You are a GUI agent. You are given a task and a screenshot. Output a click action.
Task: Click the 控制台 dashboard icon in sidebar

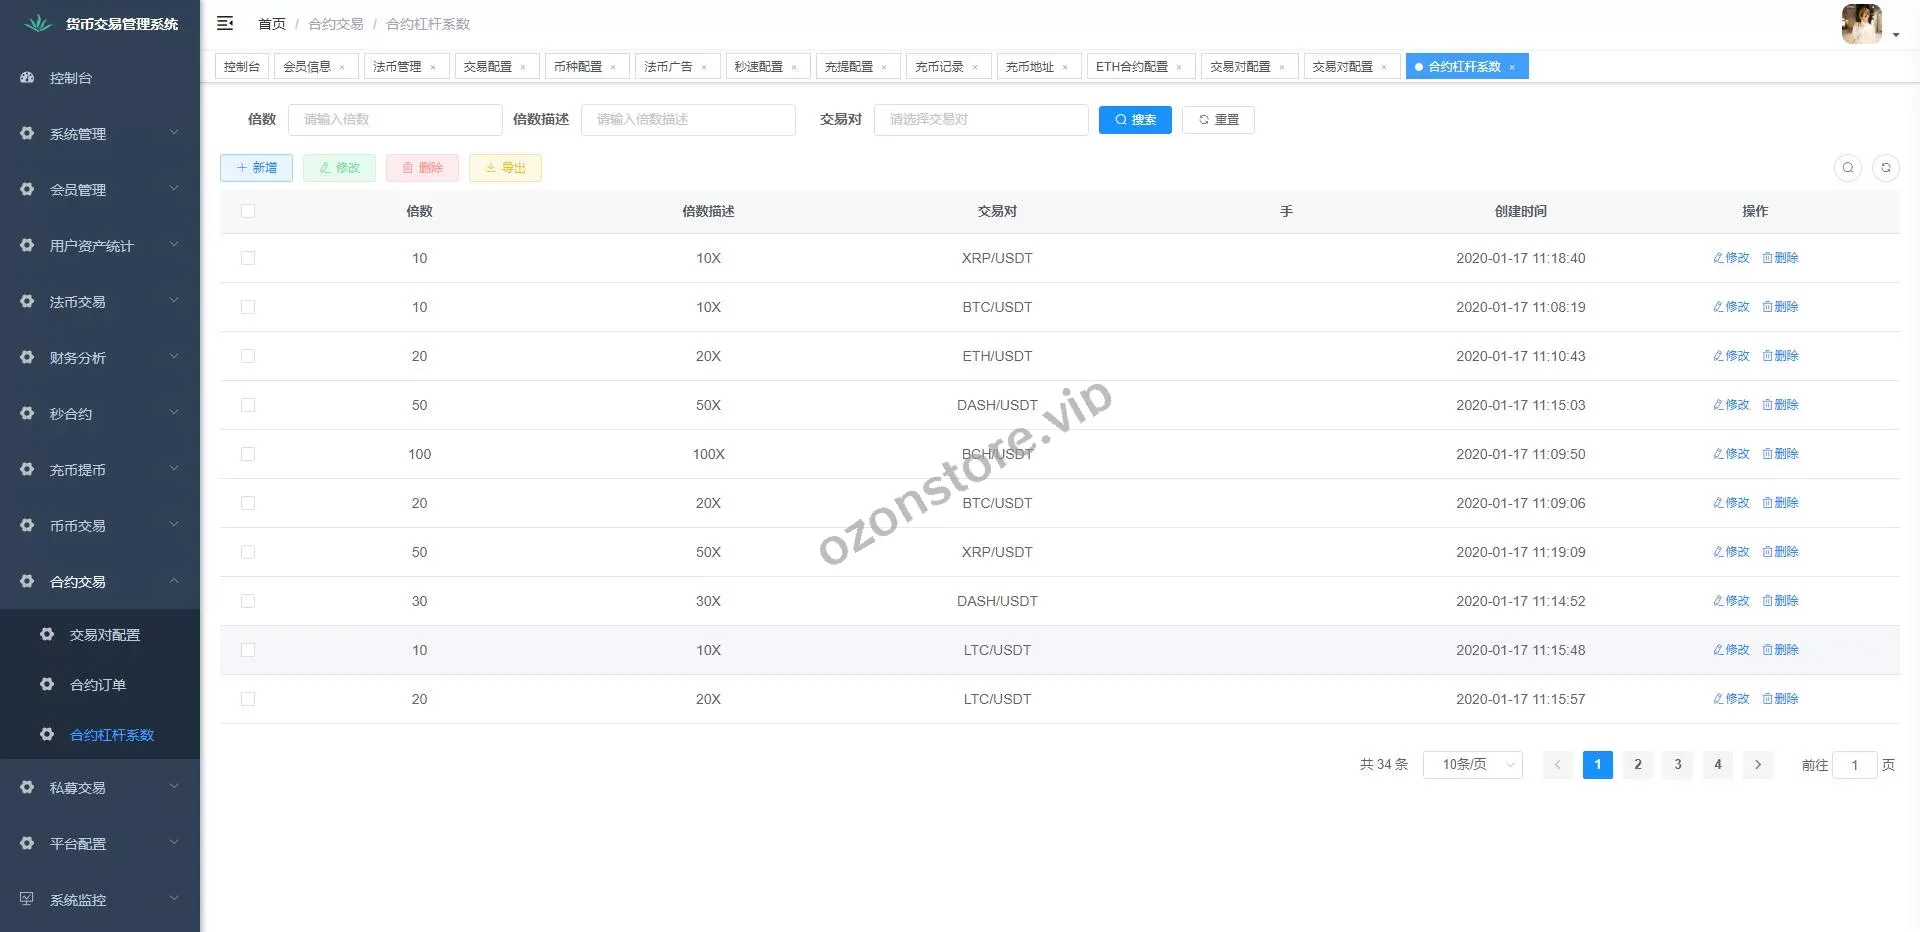tap(28, 78)
